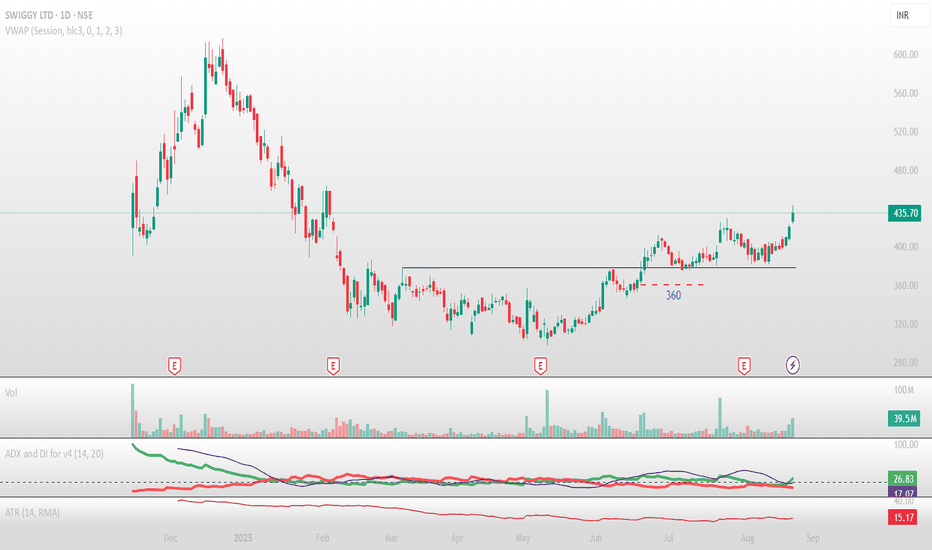Click the December earnings marker icon
932x550 pixels.
point(174,366)
